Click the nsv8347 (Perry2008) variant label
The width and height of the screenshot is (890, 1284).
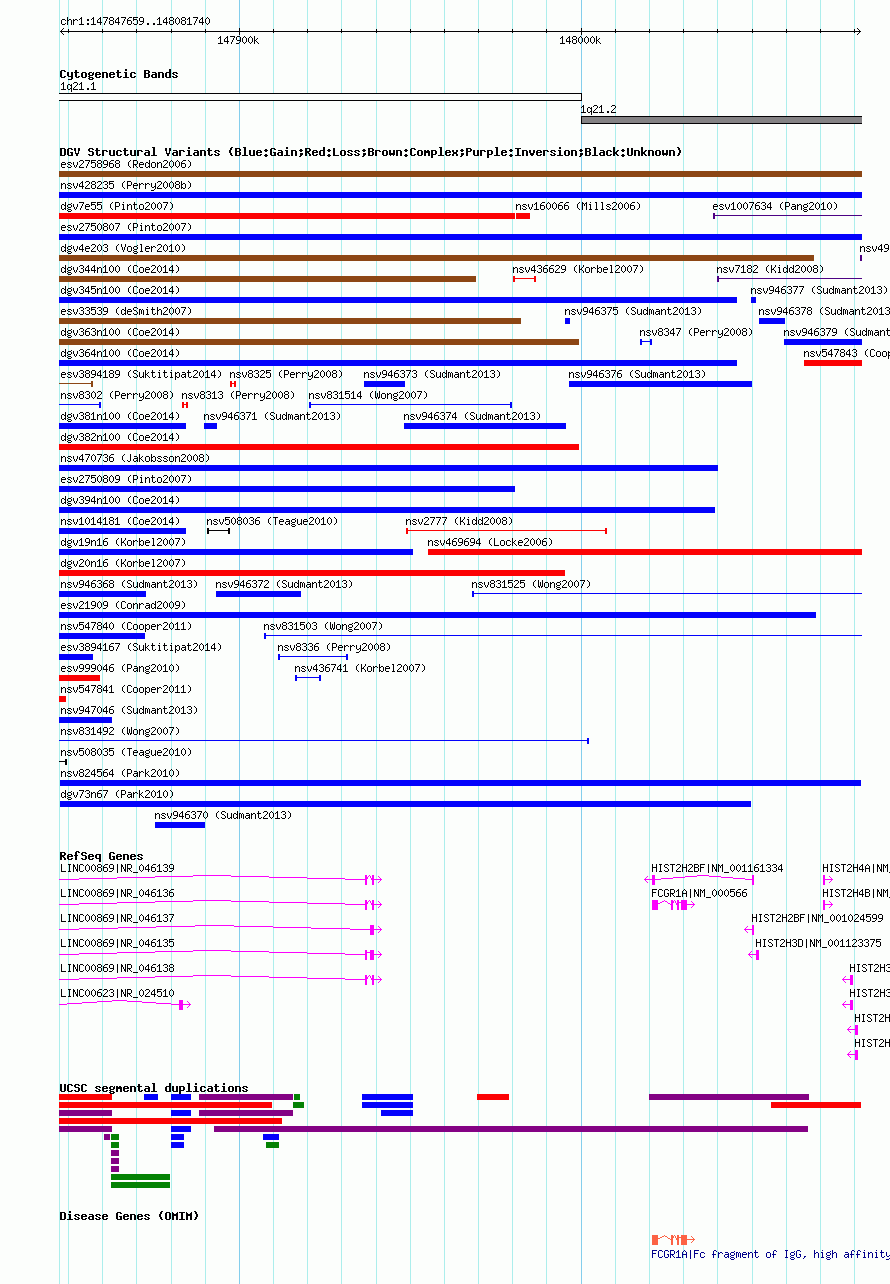click(x=696, y=332)
